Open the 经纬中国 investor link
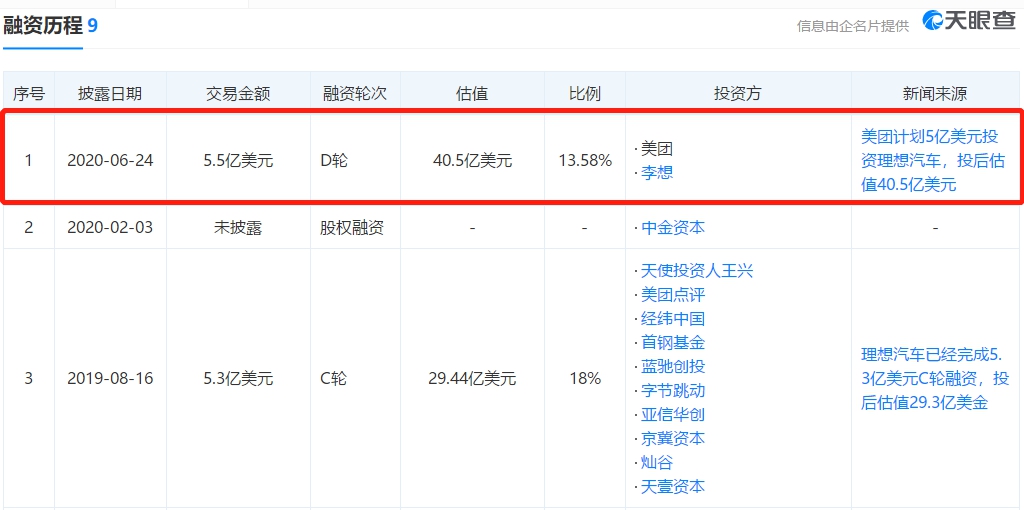Viewport: 1024px width, 510px height. (673, 319)
